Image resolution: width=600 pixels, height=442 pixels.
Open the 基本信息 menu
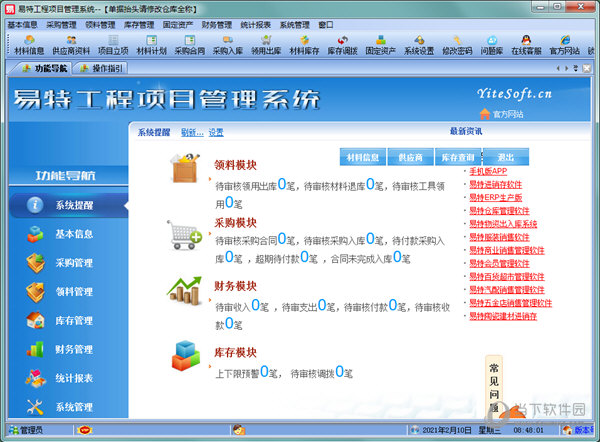(23, 25)
